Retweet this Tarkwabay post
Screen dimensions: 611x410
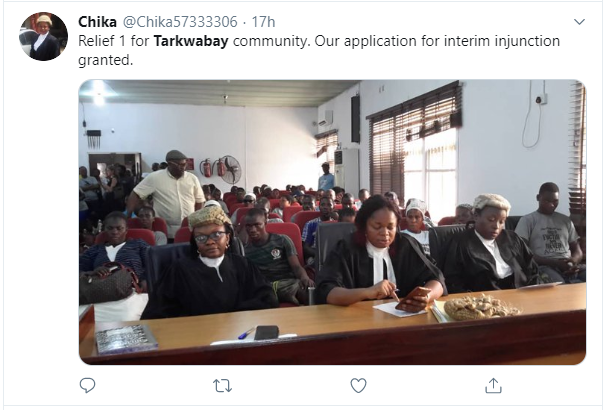223,386
